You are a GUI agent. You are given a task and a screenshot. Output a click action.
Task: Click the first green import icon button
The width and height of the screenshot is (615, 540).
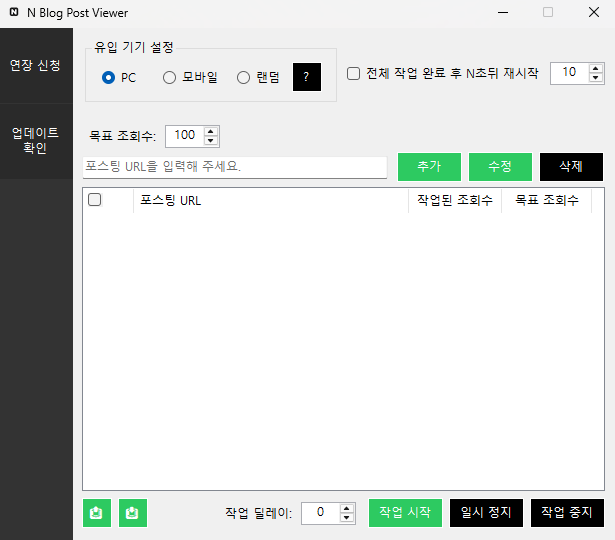(97, 513)
